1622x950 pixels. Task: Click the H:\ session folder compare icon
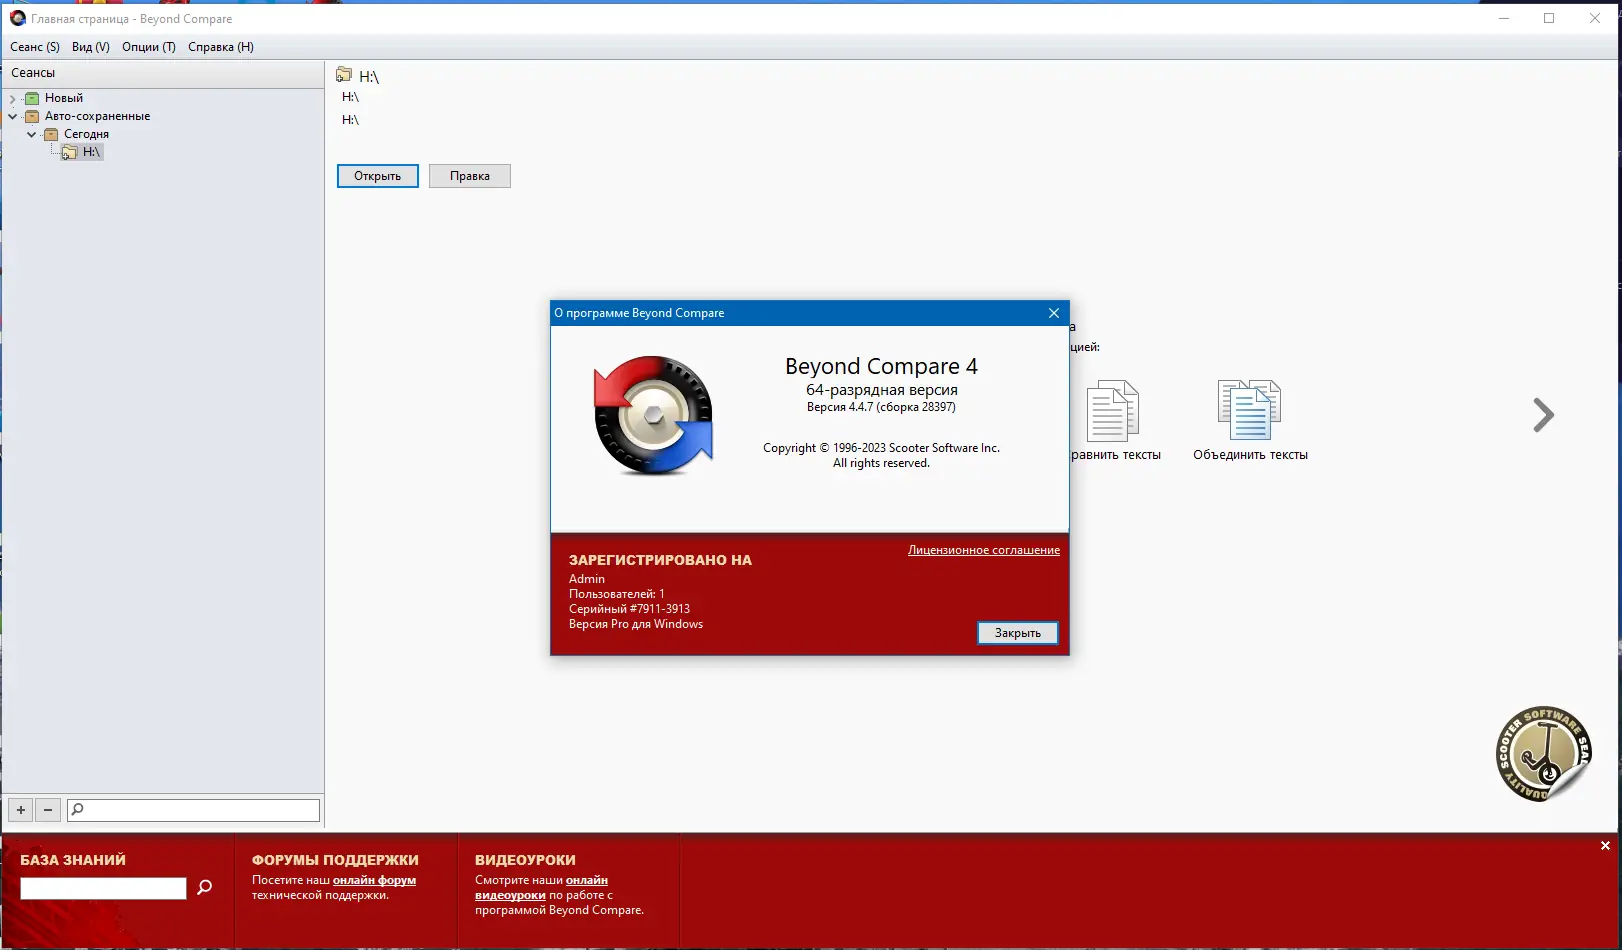click(x=69, y=152)
